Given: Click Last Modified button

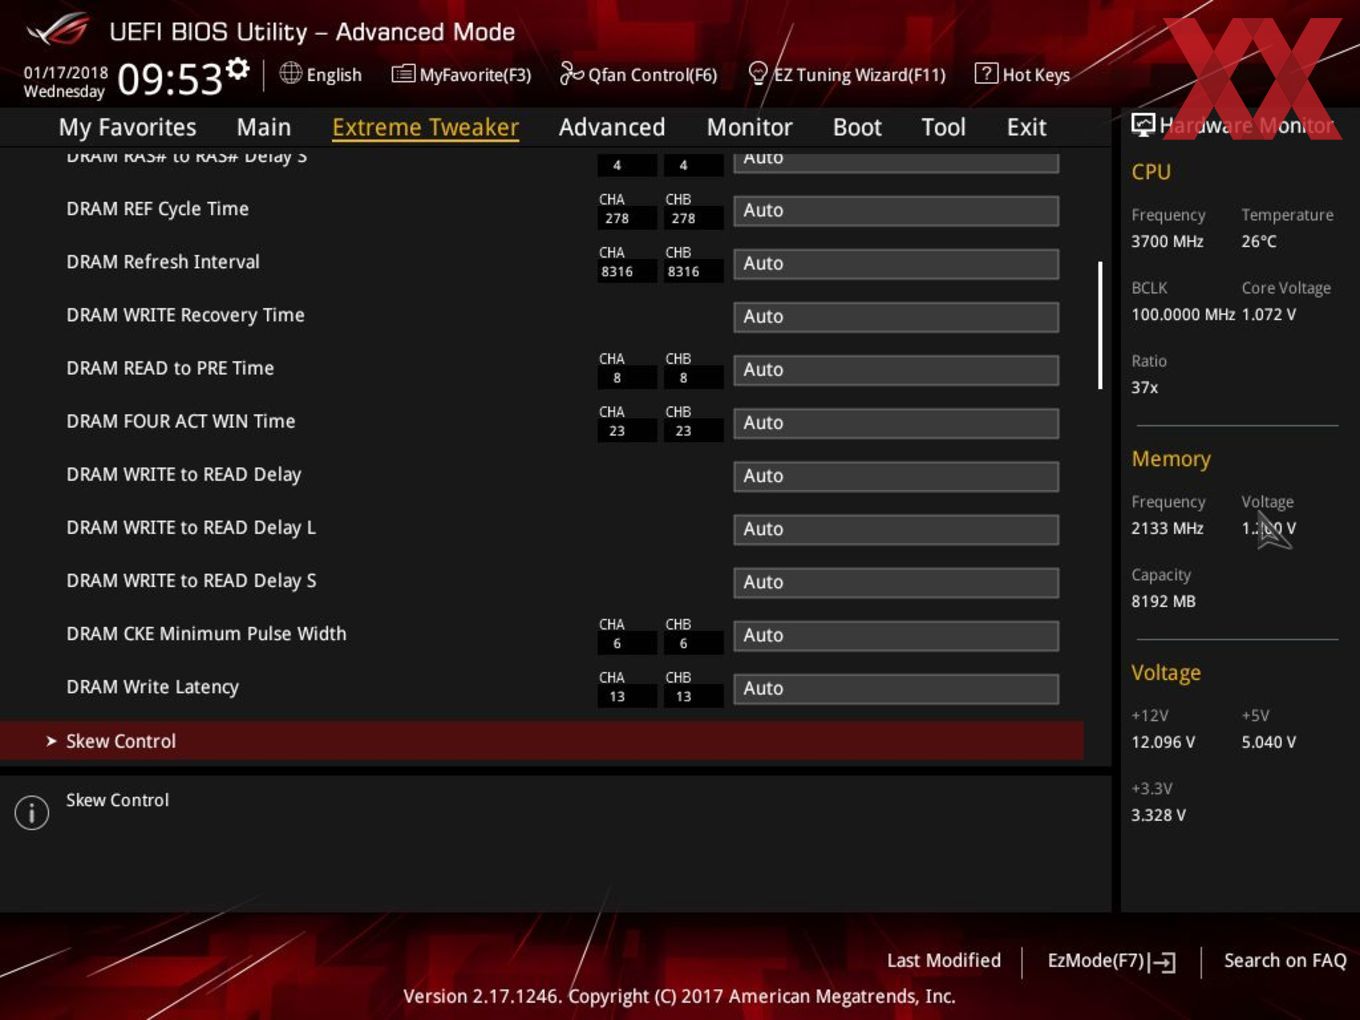Looking at the screenshot, I should pos(943,960).
